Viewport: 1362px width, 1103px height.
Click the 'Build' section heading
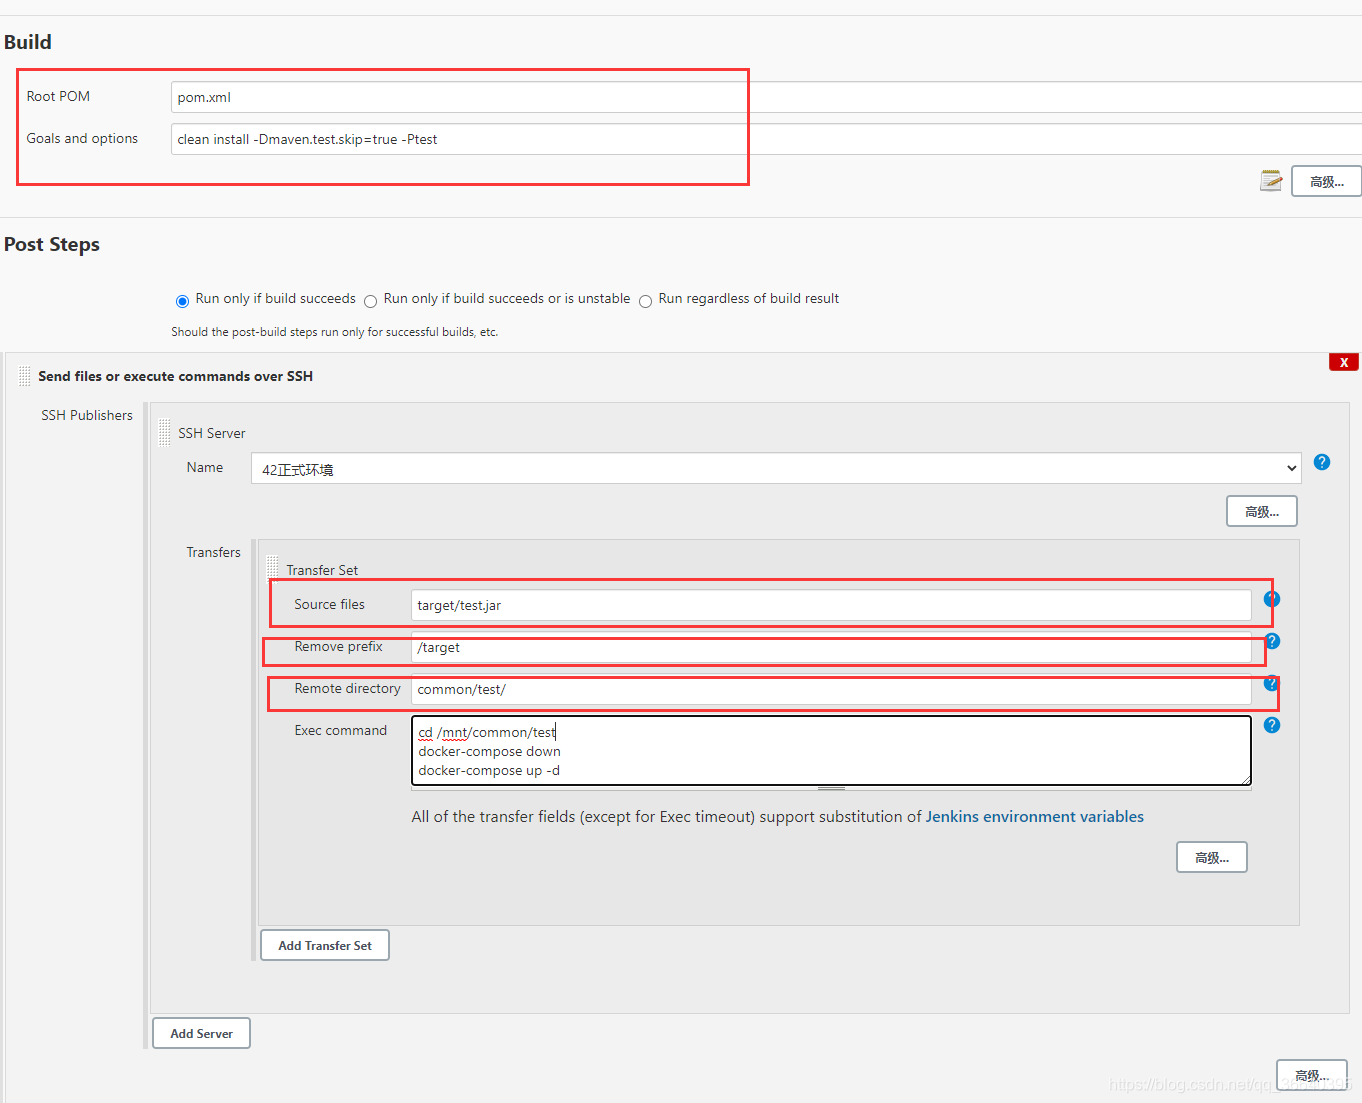(28, 42)
